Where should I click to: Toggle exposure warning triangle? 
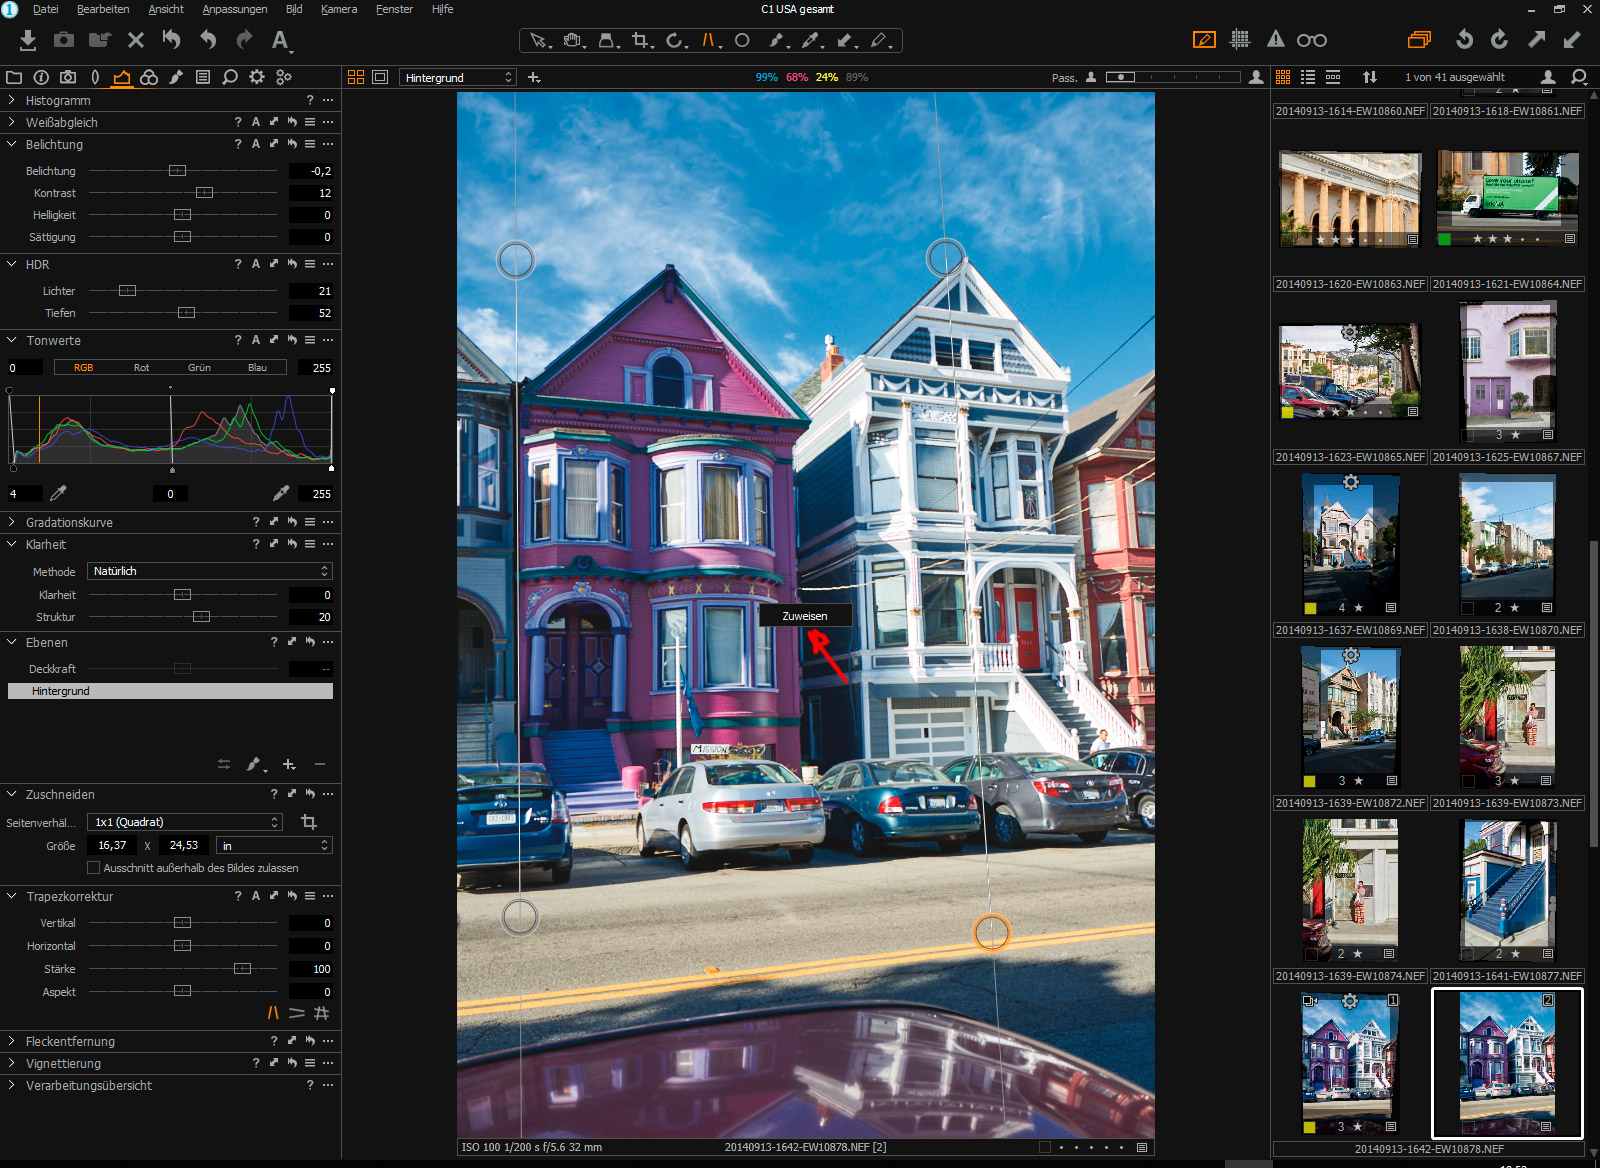[x=1276, y=40]
